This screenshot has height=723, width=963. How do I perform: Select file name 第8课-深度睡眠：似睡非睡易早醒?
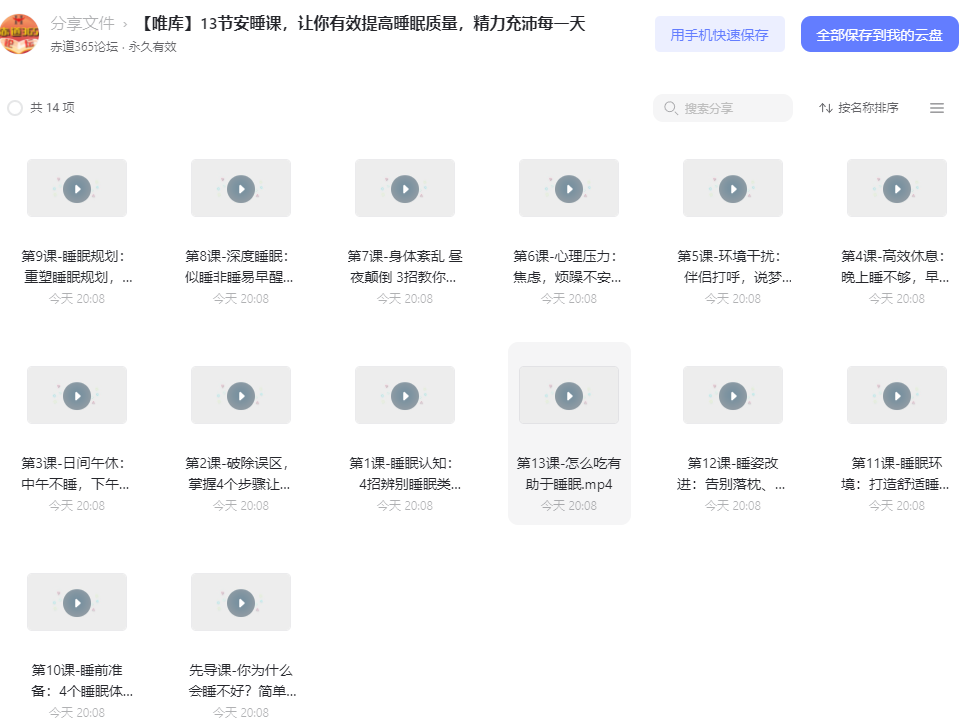[x=240, y=267]
